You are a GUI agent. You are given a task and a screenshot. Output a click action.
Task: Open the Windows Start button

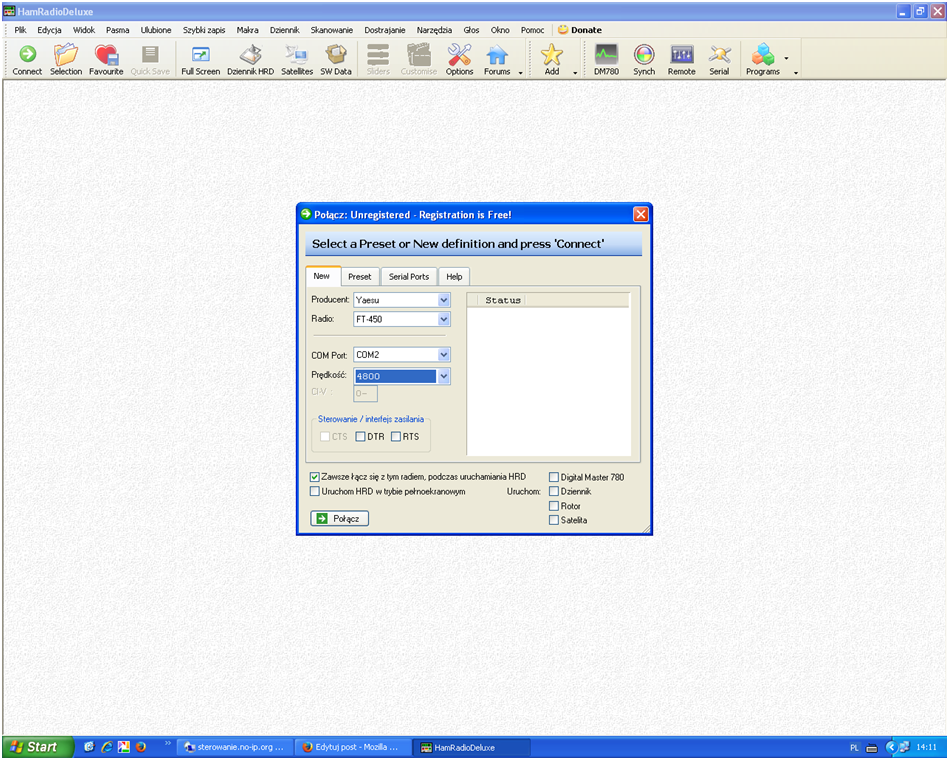pyautogui.click(x=36, y=747)
